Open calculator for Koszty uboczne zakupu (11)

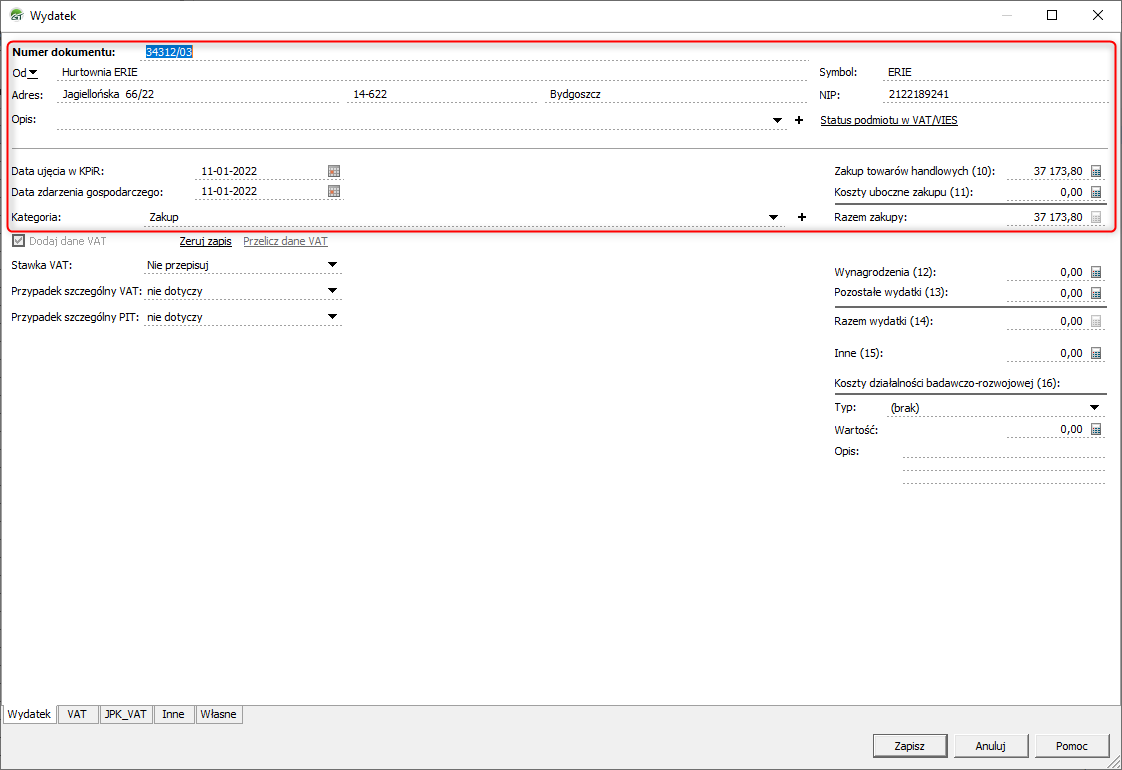1096,192
